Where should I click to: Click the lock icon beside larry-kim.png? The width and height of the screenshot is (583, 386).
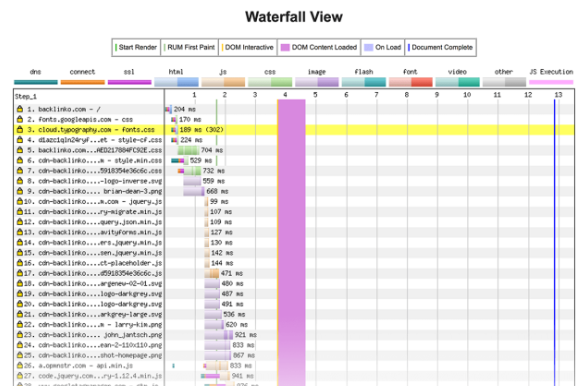coord(20,324)
